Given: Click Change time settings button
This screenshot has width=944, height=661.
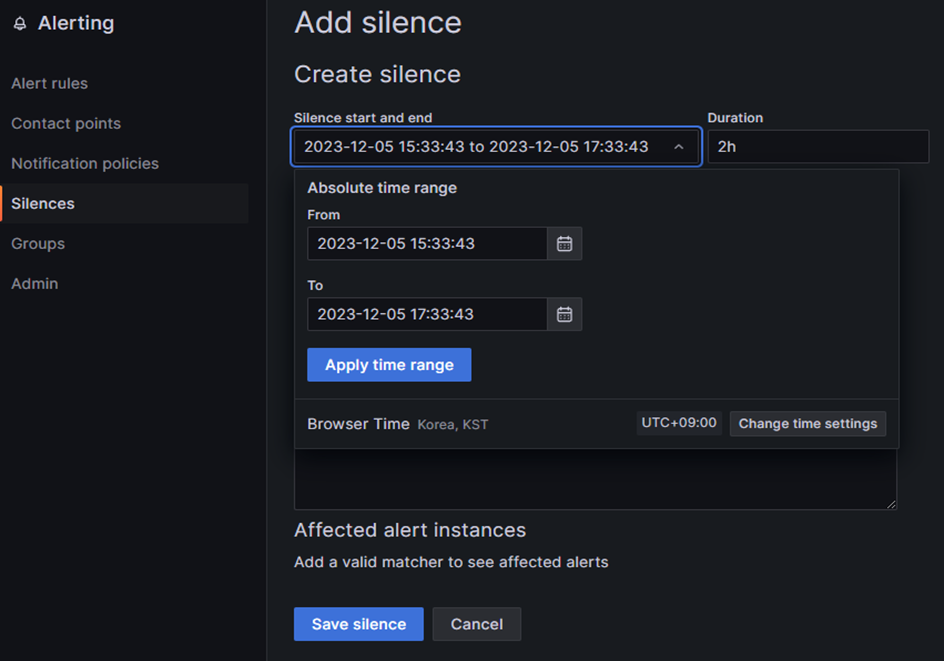Looking at the screenshot, I should 807,424.
